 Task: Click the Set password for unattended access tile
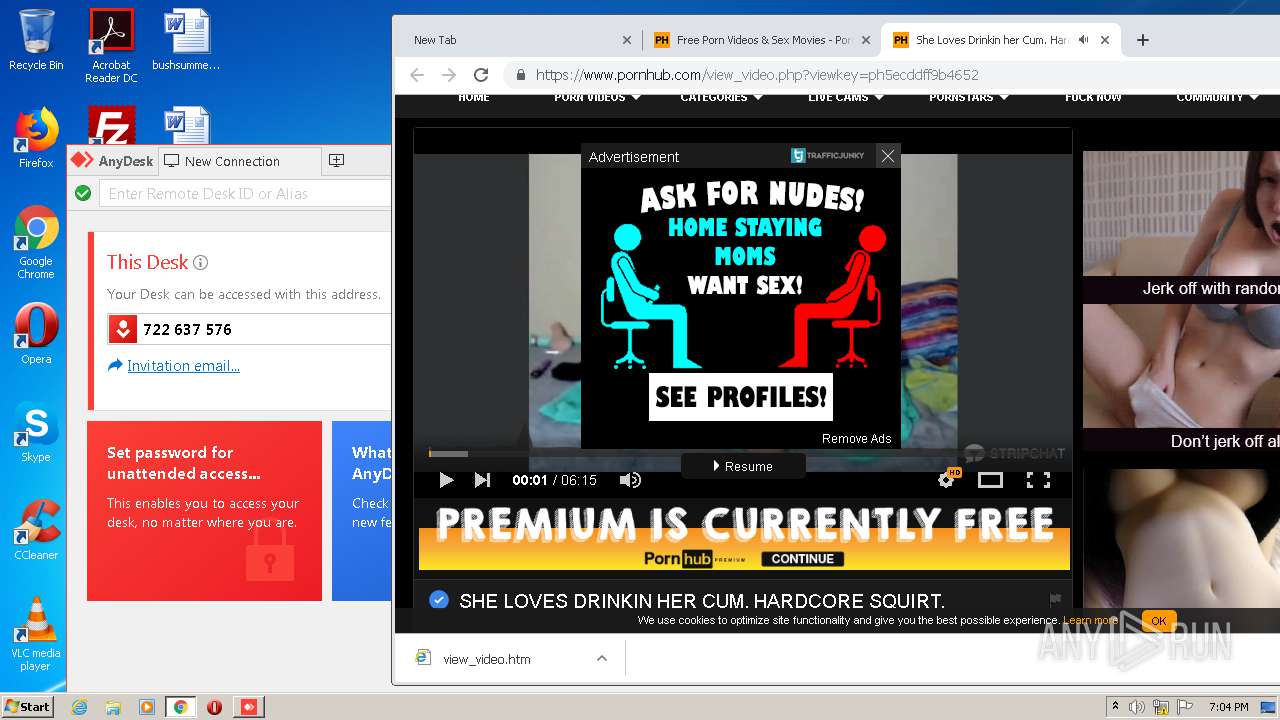[x=204, y=511]
